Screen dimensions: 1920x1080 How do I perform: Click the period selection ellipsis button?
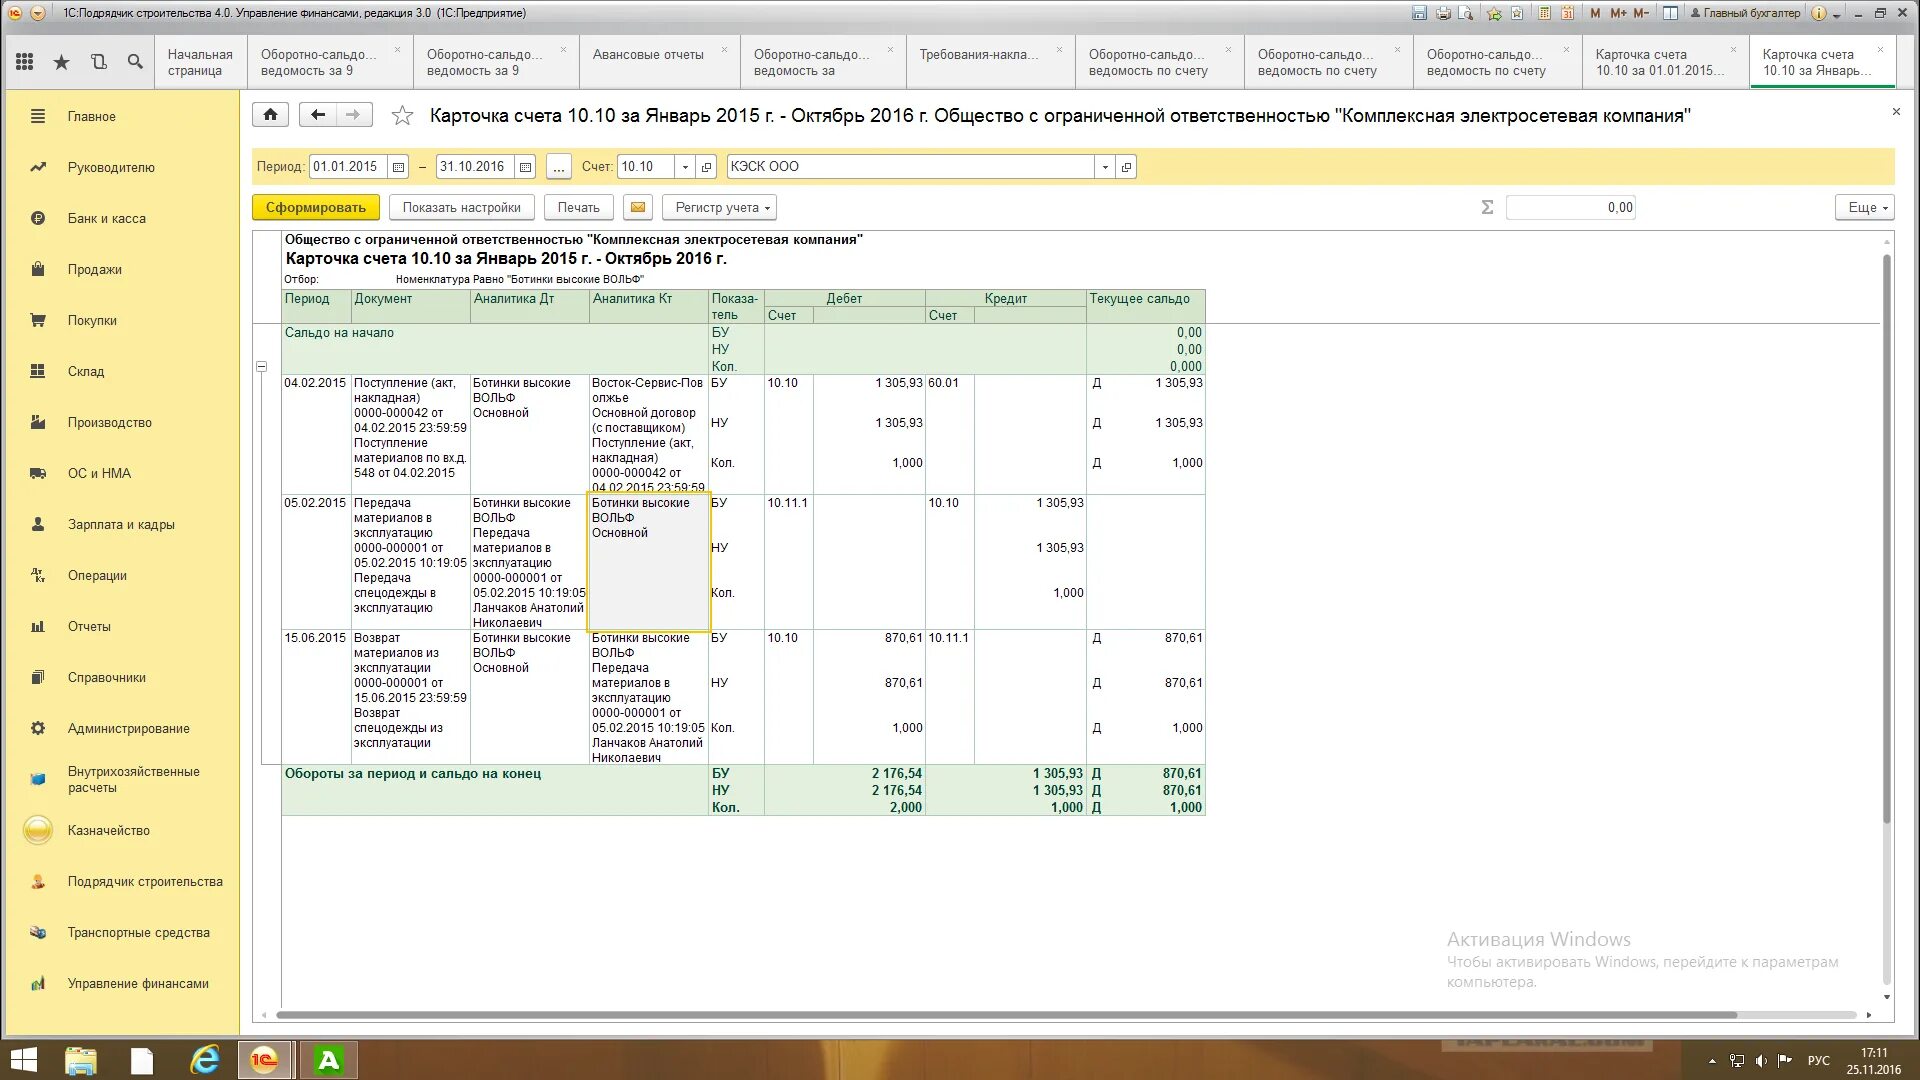click(559, 167)
